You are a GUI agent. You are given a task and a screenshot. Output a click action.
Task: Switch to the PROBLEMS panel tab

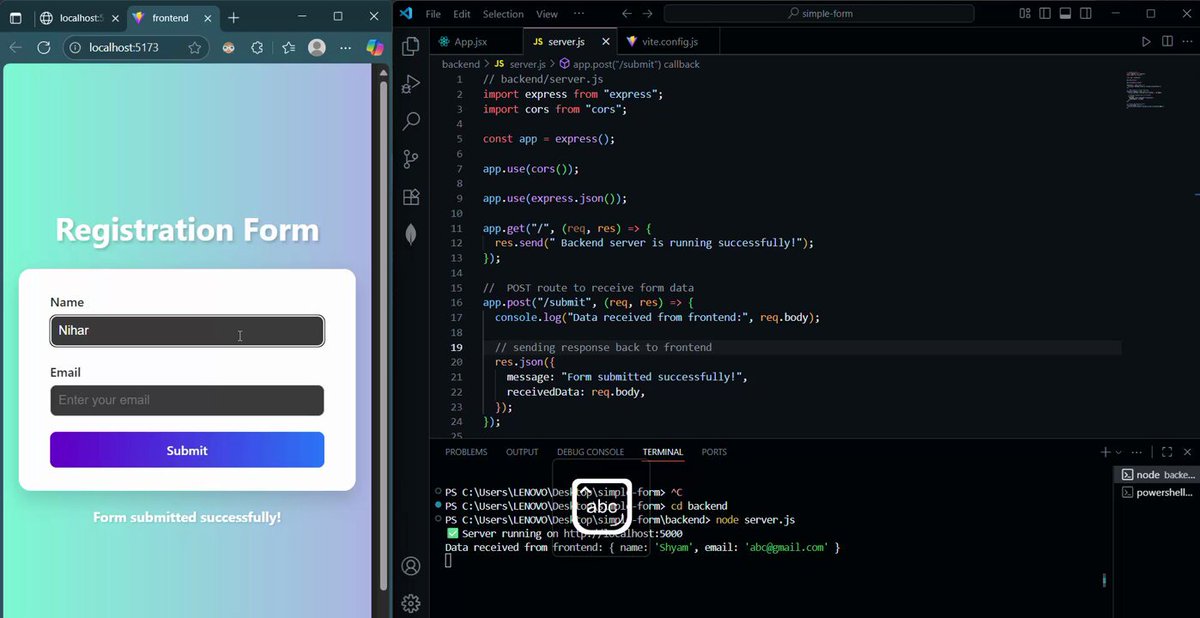pyautogui.click(x=466, y=452)
